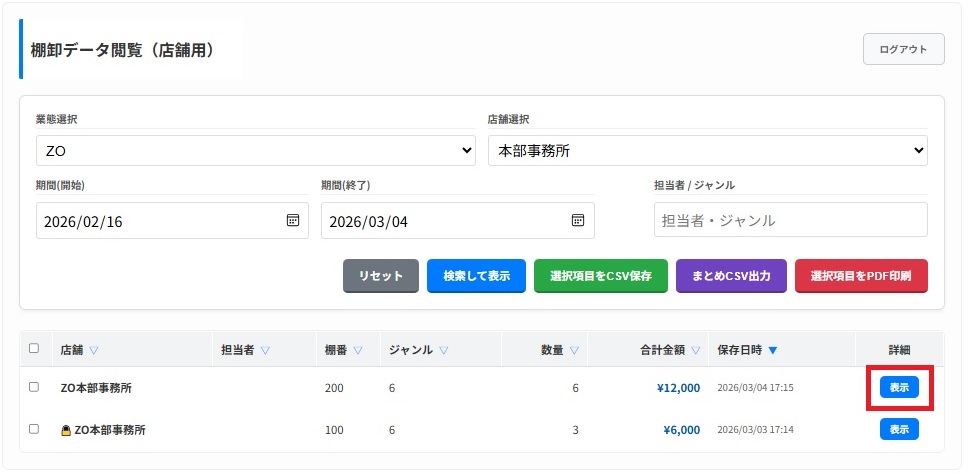Click sort arrow icon beside 棚番 column

tap(358, 350)
